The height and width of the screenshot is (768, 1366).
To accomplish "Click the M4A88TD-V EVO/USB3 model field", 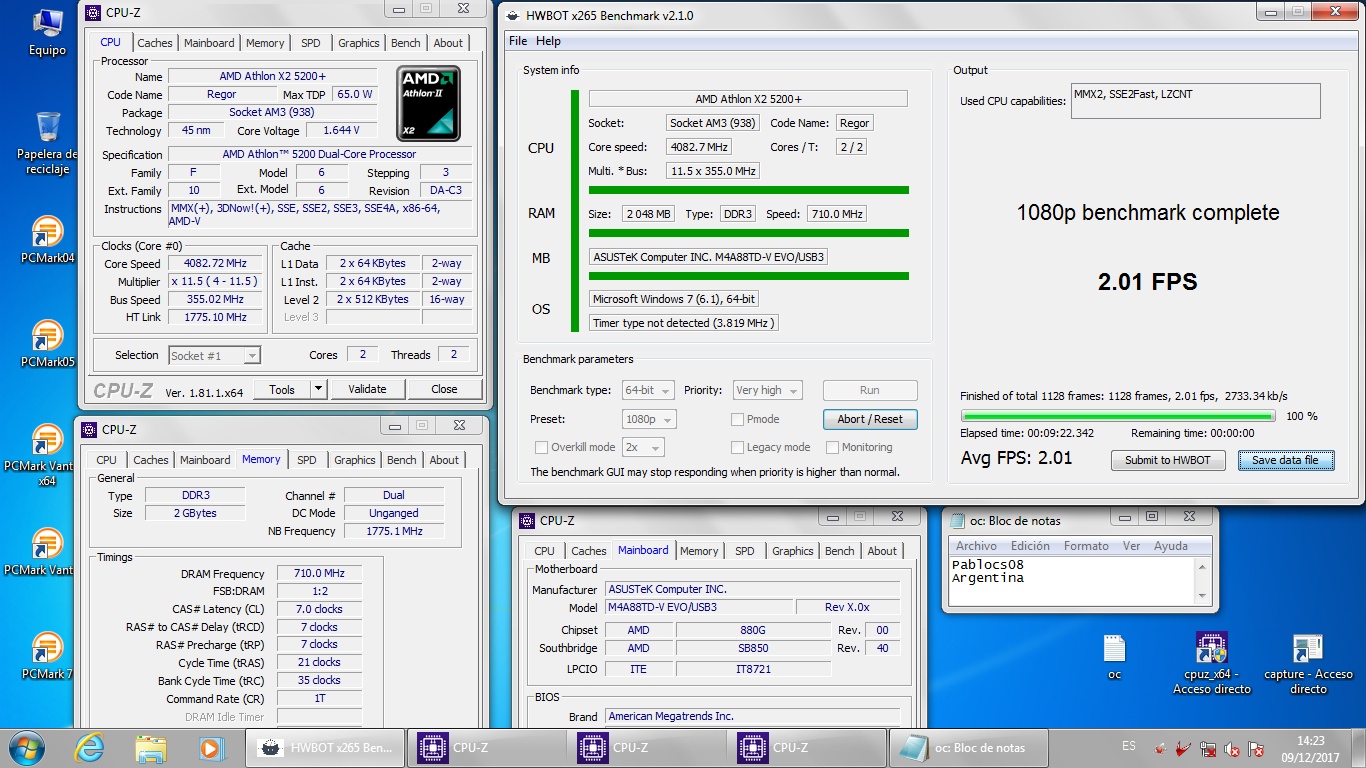I will (699, 607).
